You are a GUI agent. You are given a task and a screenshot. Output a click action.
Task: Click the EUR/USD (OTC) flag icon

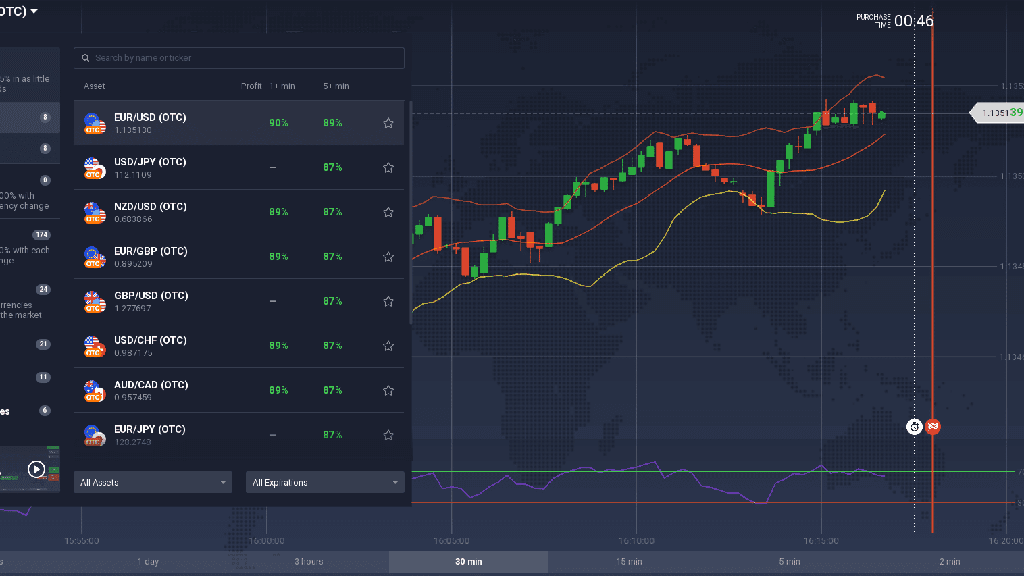(95, 123)
